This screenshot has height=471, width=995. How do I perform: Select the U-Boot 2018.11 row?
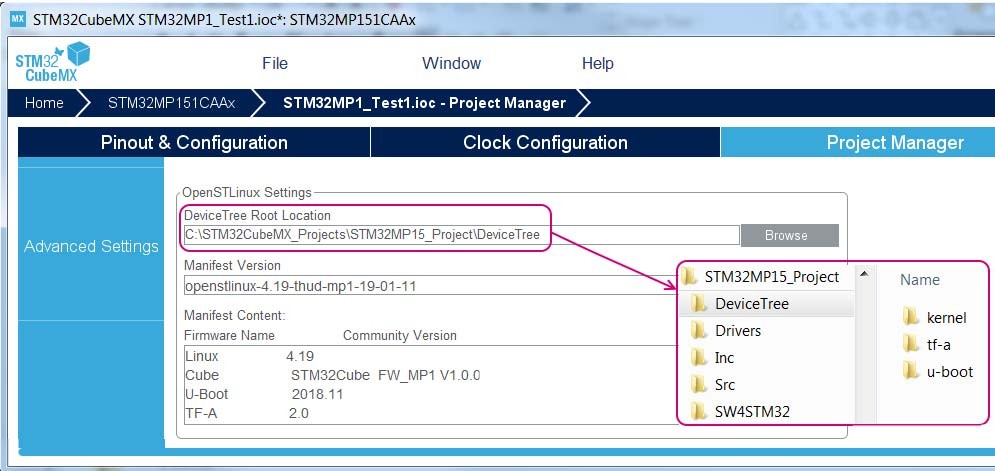click(x=430, y=394)
